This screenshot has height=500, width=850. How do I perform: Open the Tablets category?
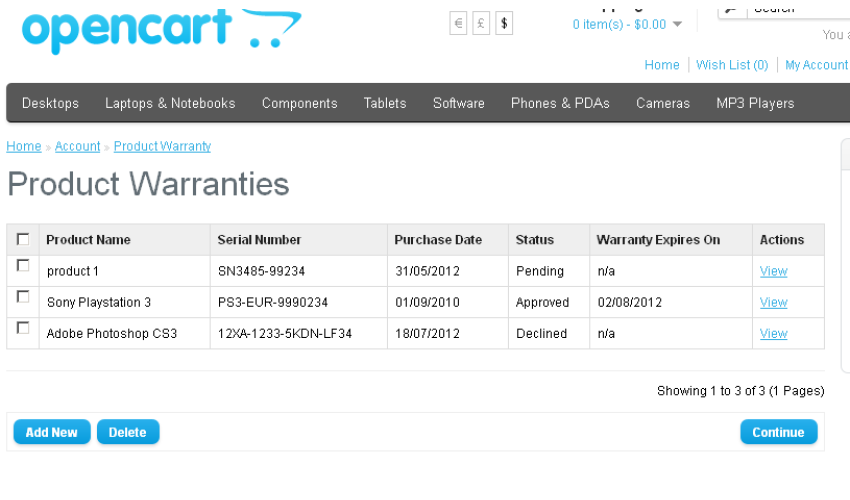[x=385, y=103]
